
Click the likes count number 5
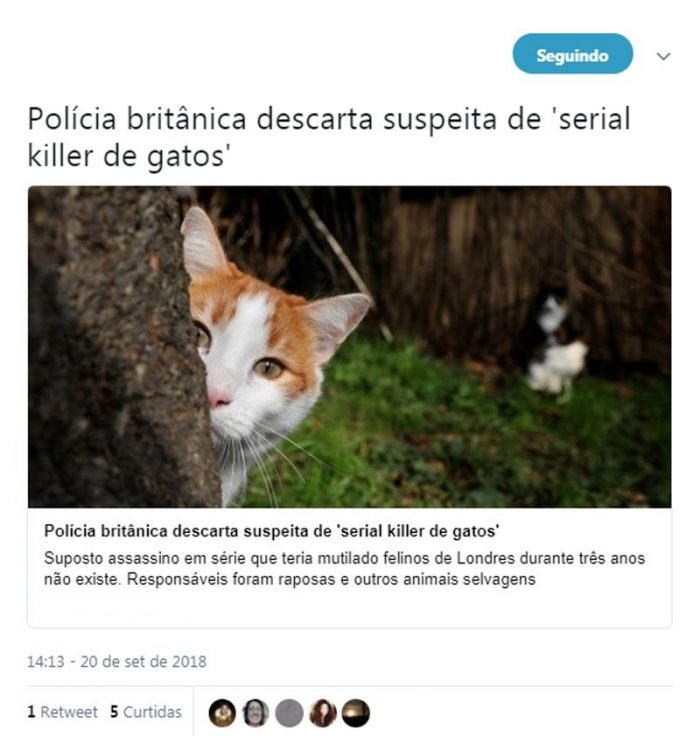tap(114, 712)
